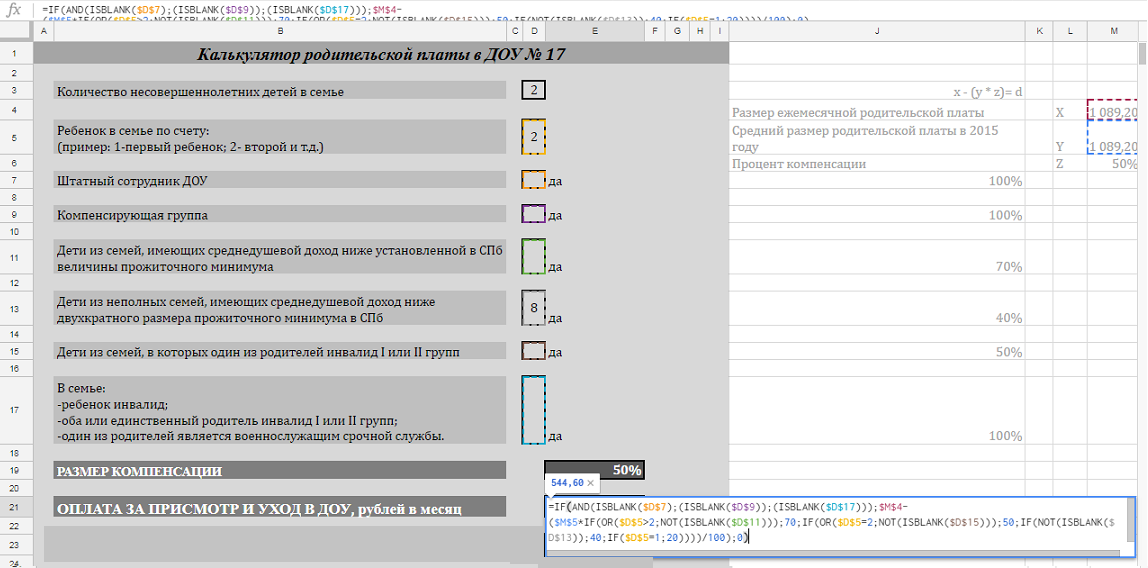Select column E header
Screen dimensions: 1148x568
(x=594, y=31)
